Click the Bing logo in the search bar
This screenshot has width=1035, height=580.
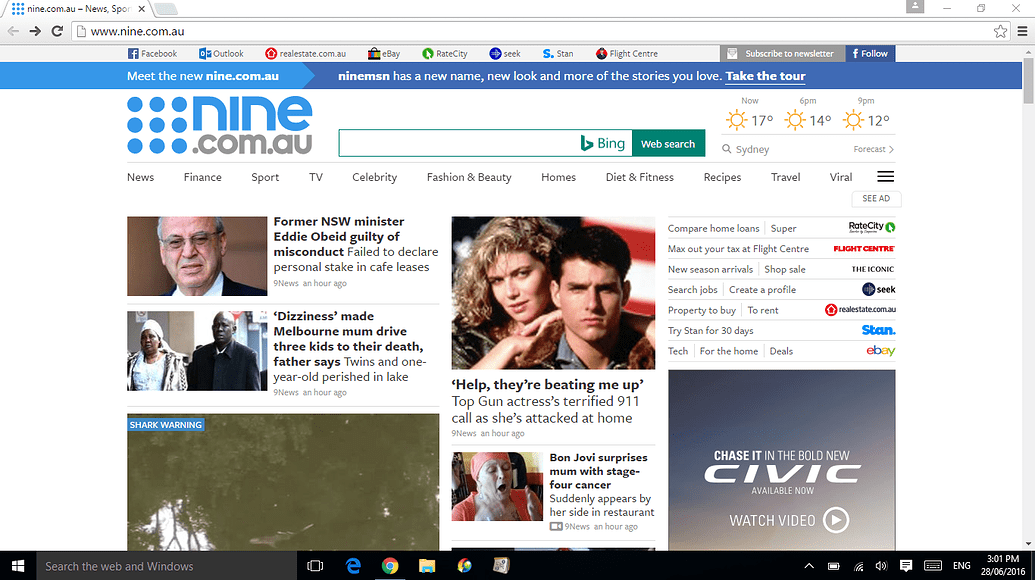tap(601, 142)
